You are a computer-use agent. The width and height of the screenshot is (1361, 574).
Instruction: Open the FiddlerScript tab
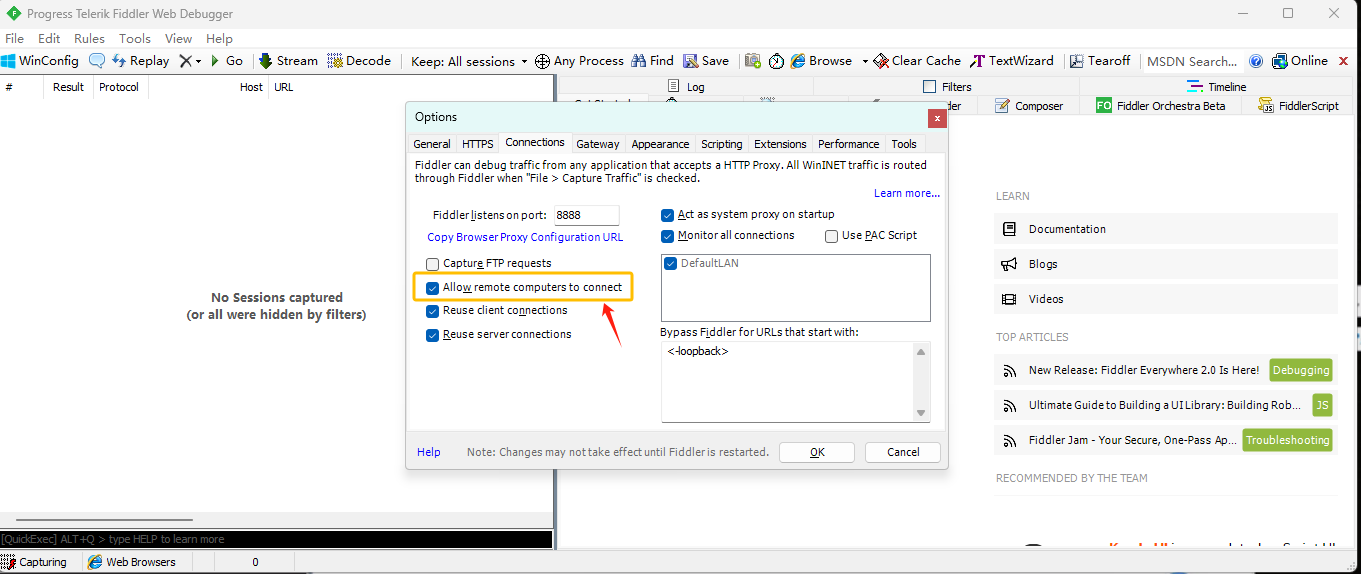click(1298, 106)
